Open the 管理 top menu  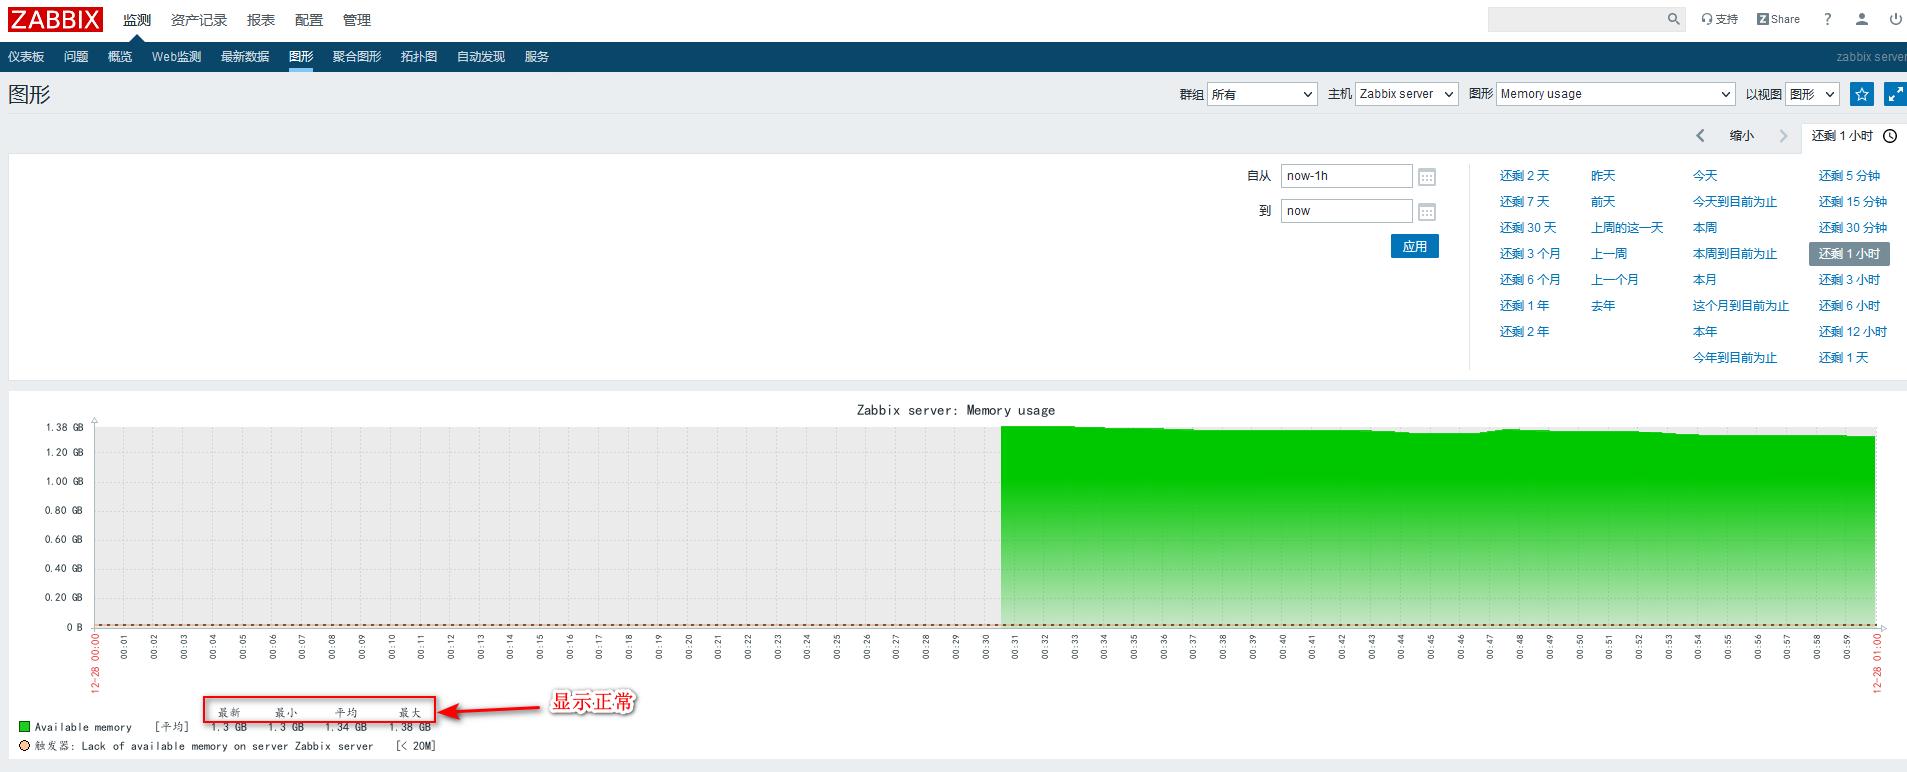click(357, 20)
